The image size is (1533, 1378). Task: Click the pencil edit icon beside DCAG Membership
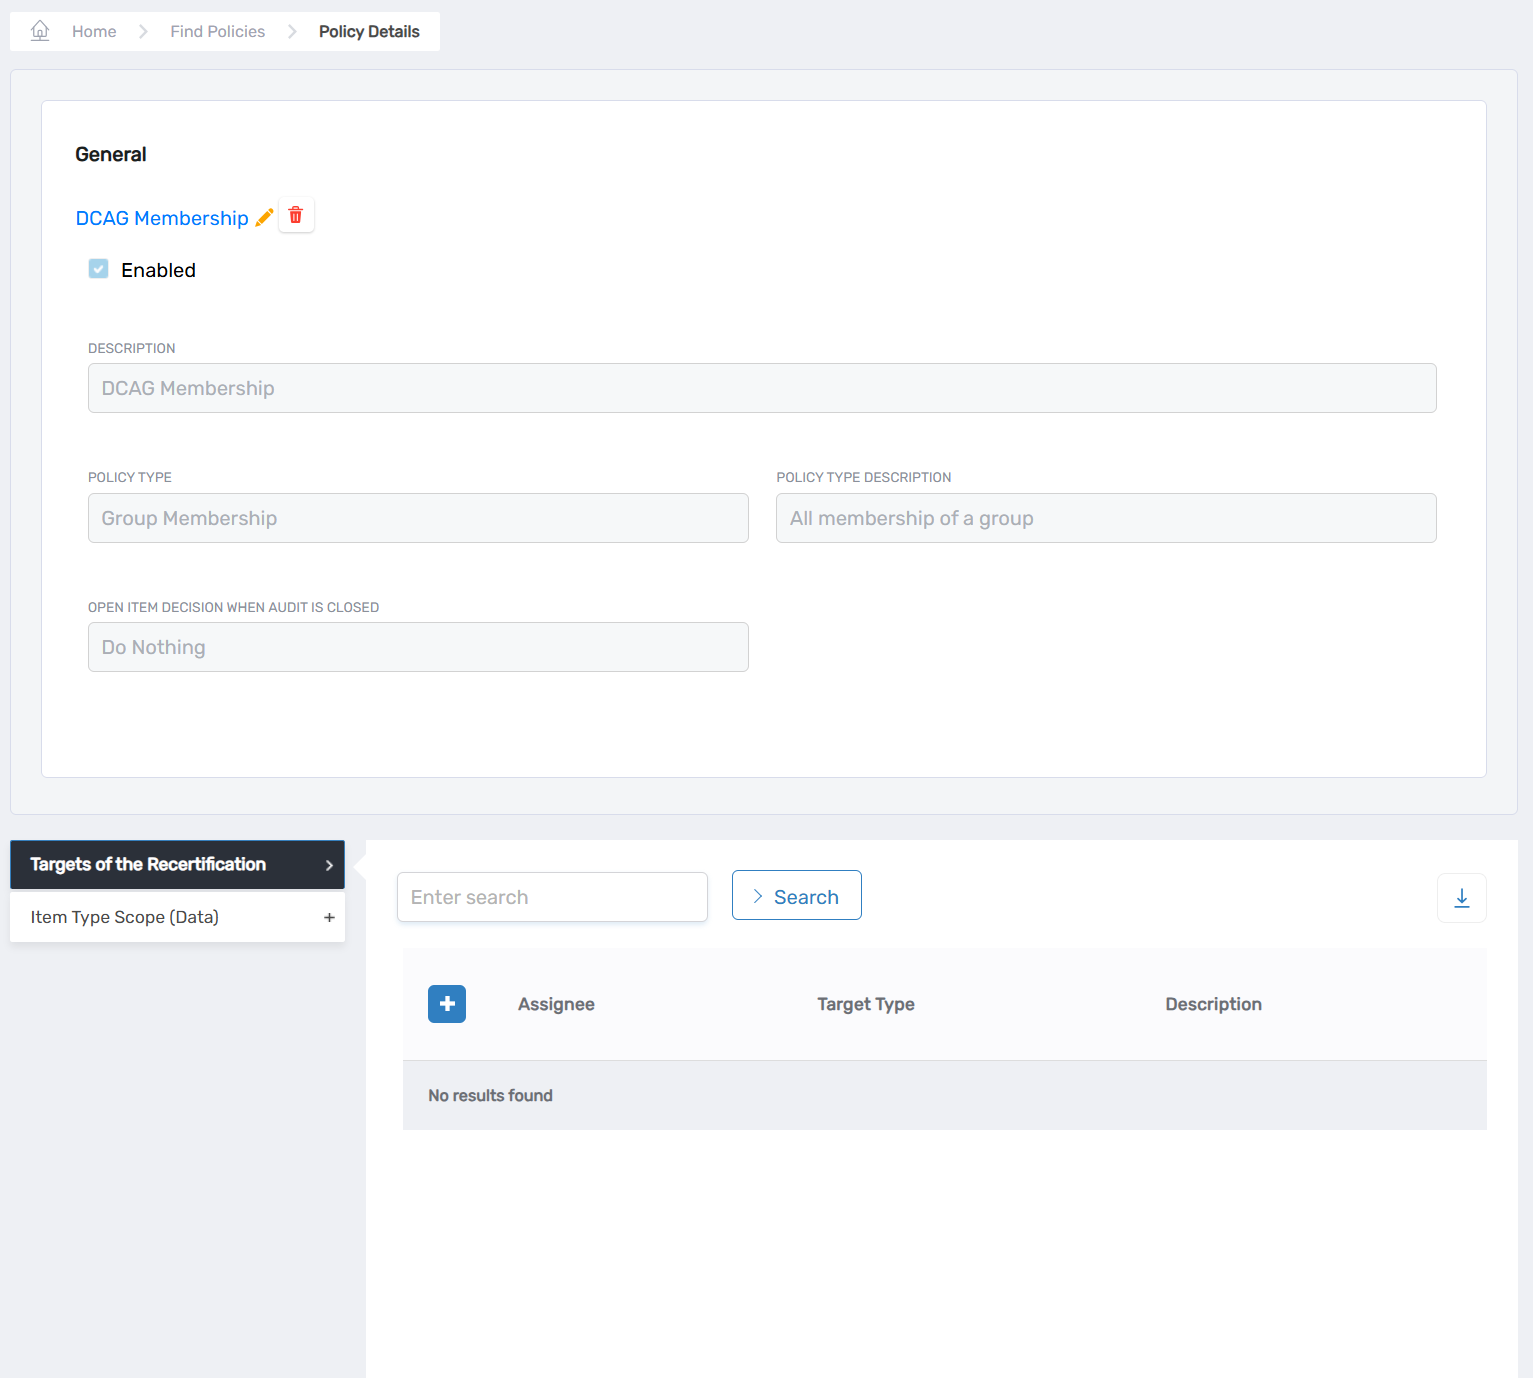pos(264,217)
